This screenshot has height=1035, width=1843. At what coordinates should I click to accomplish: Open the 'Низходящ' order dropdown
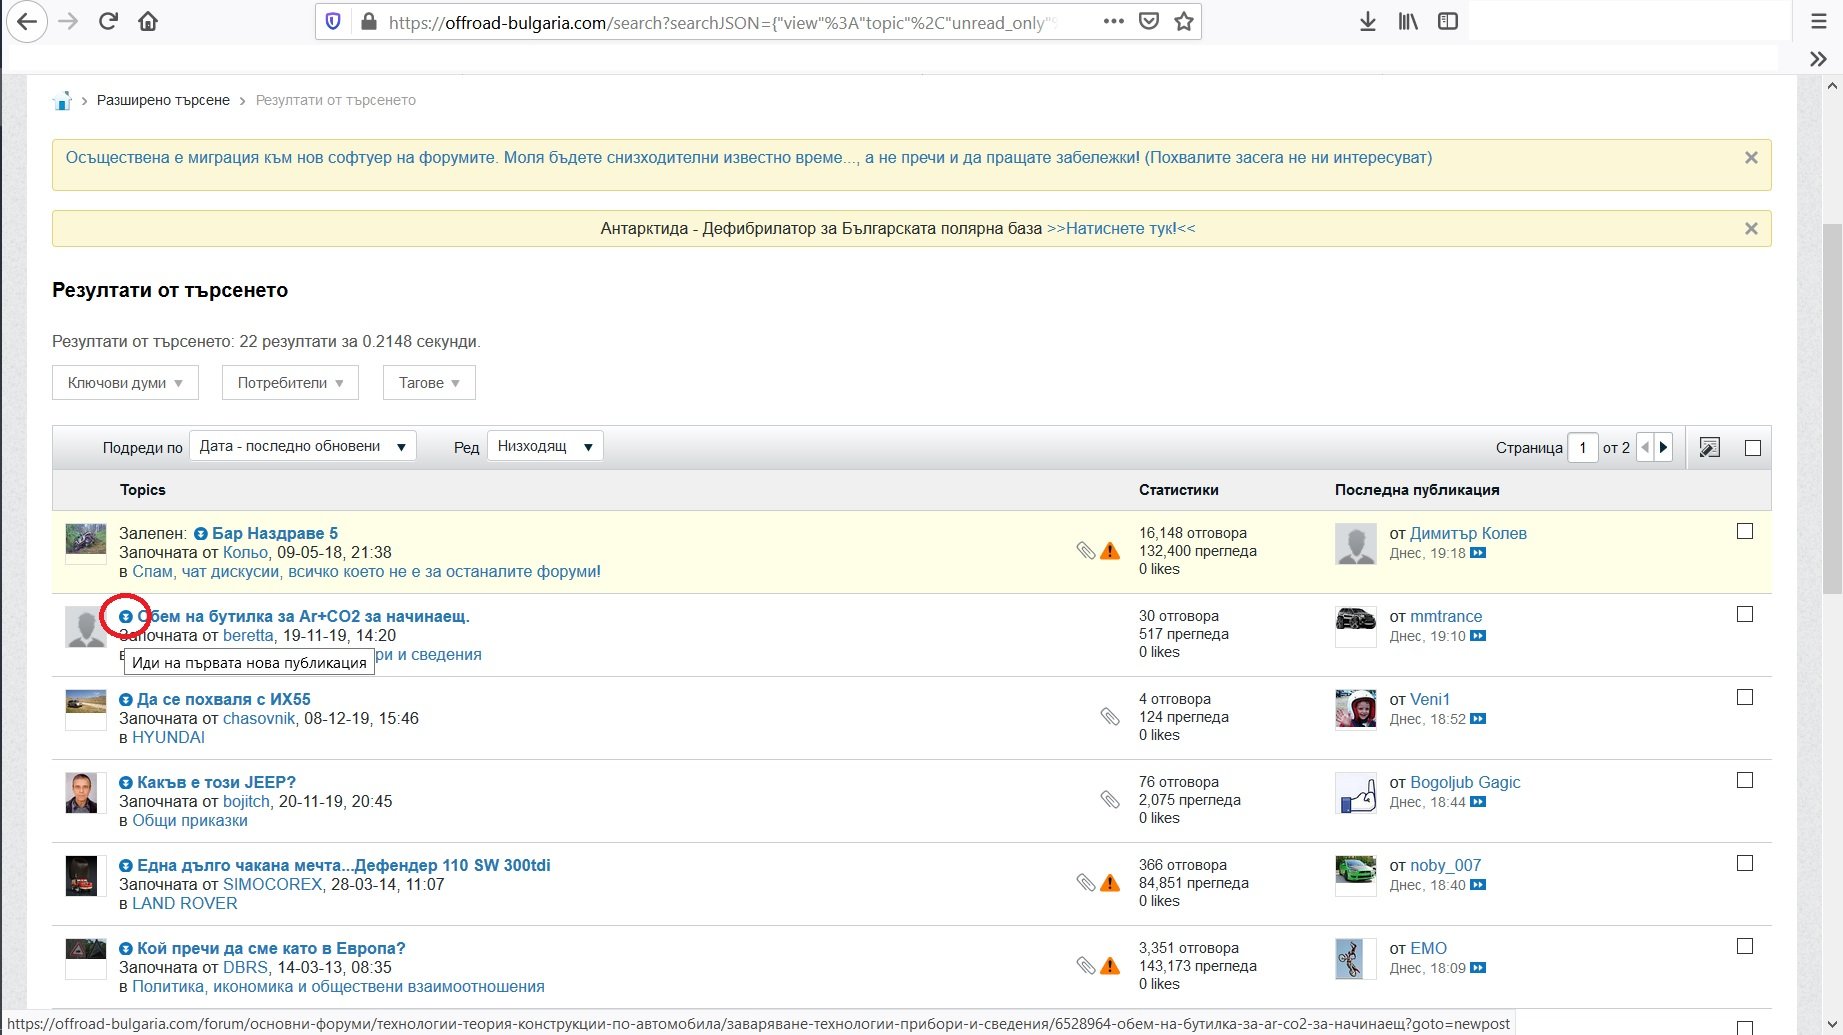[545, 446]
